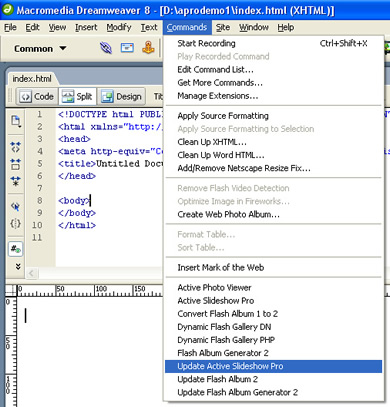Viewport: 390px width, 407px height.
Task: Click the <title> tag on line 5
Action: coord(77,164)
